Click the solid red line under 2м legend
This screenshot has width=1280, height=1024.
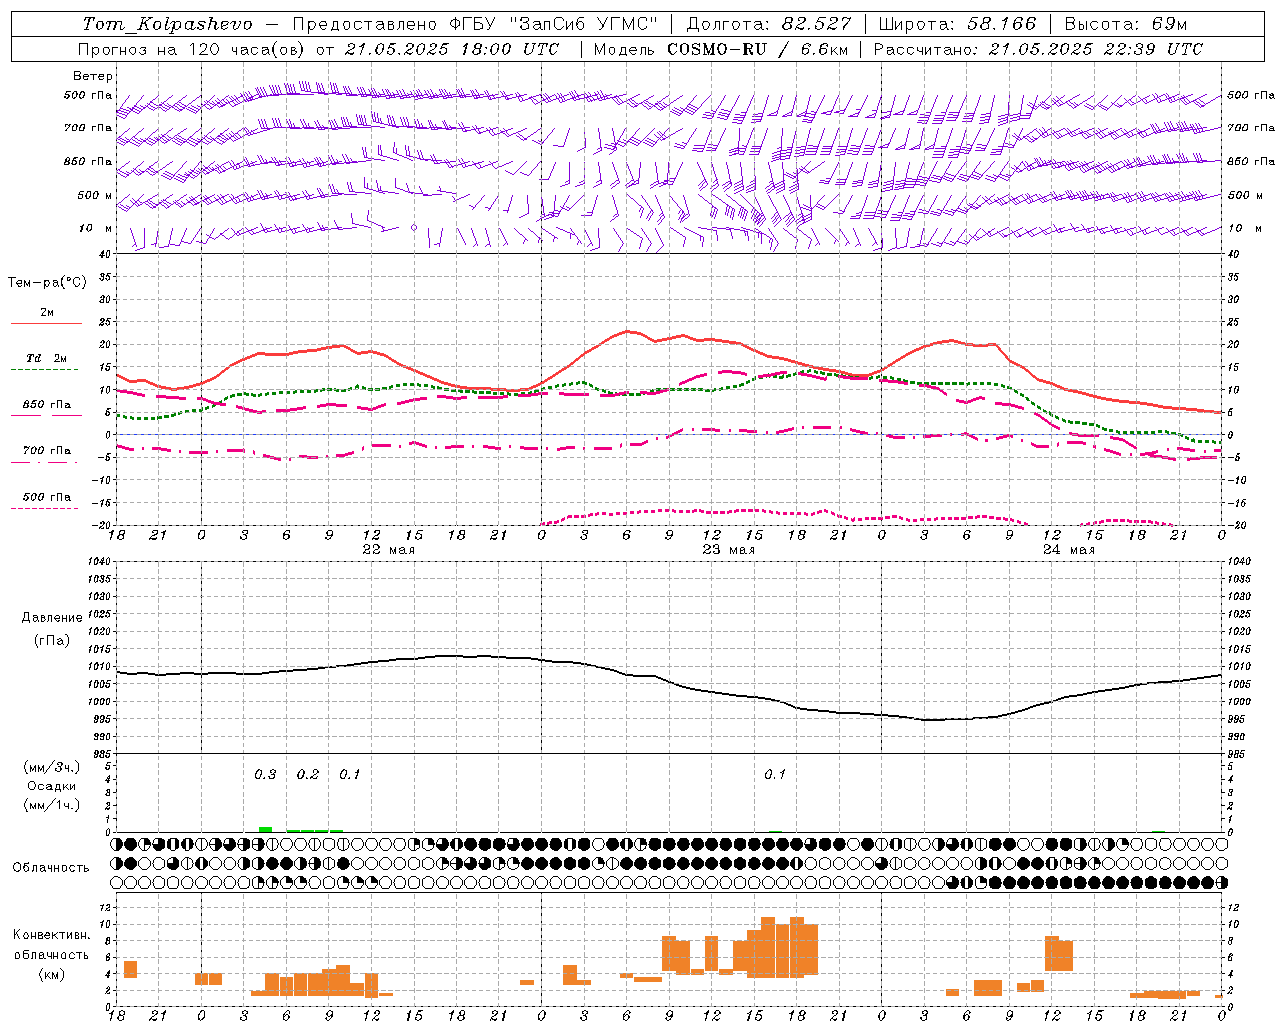45,324
